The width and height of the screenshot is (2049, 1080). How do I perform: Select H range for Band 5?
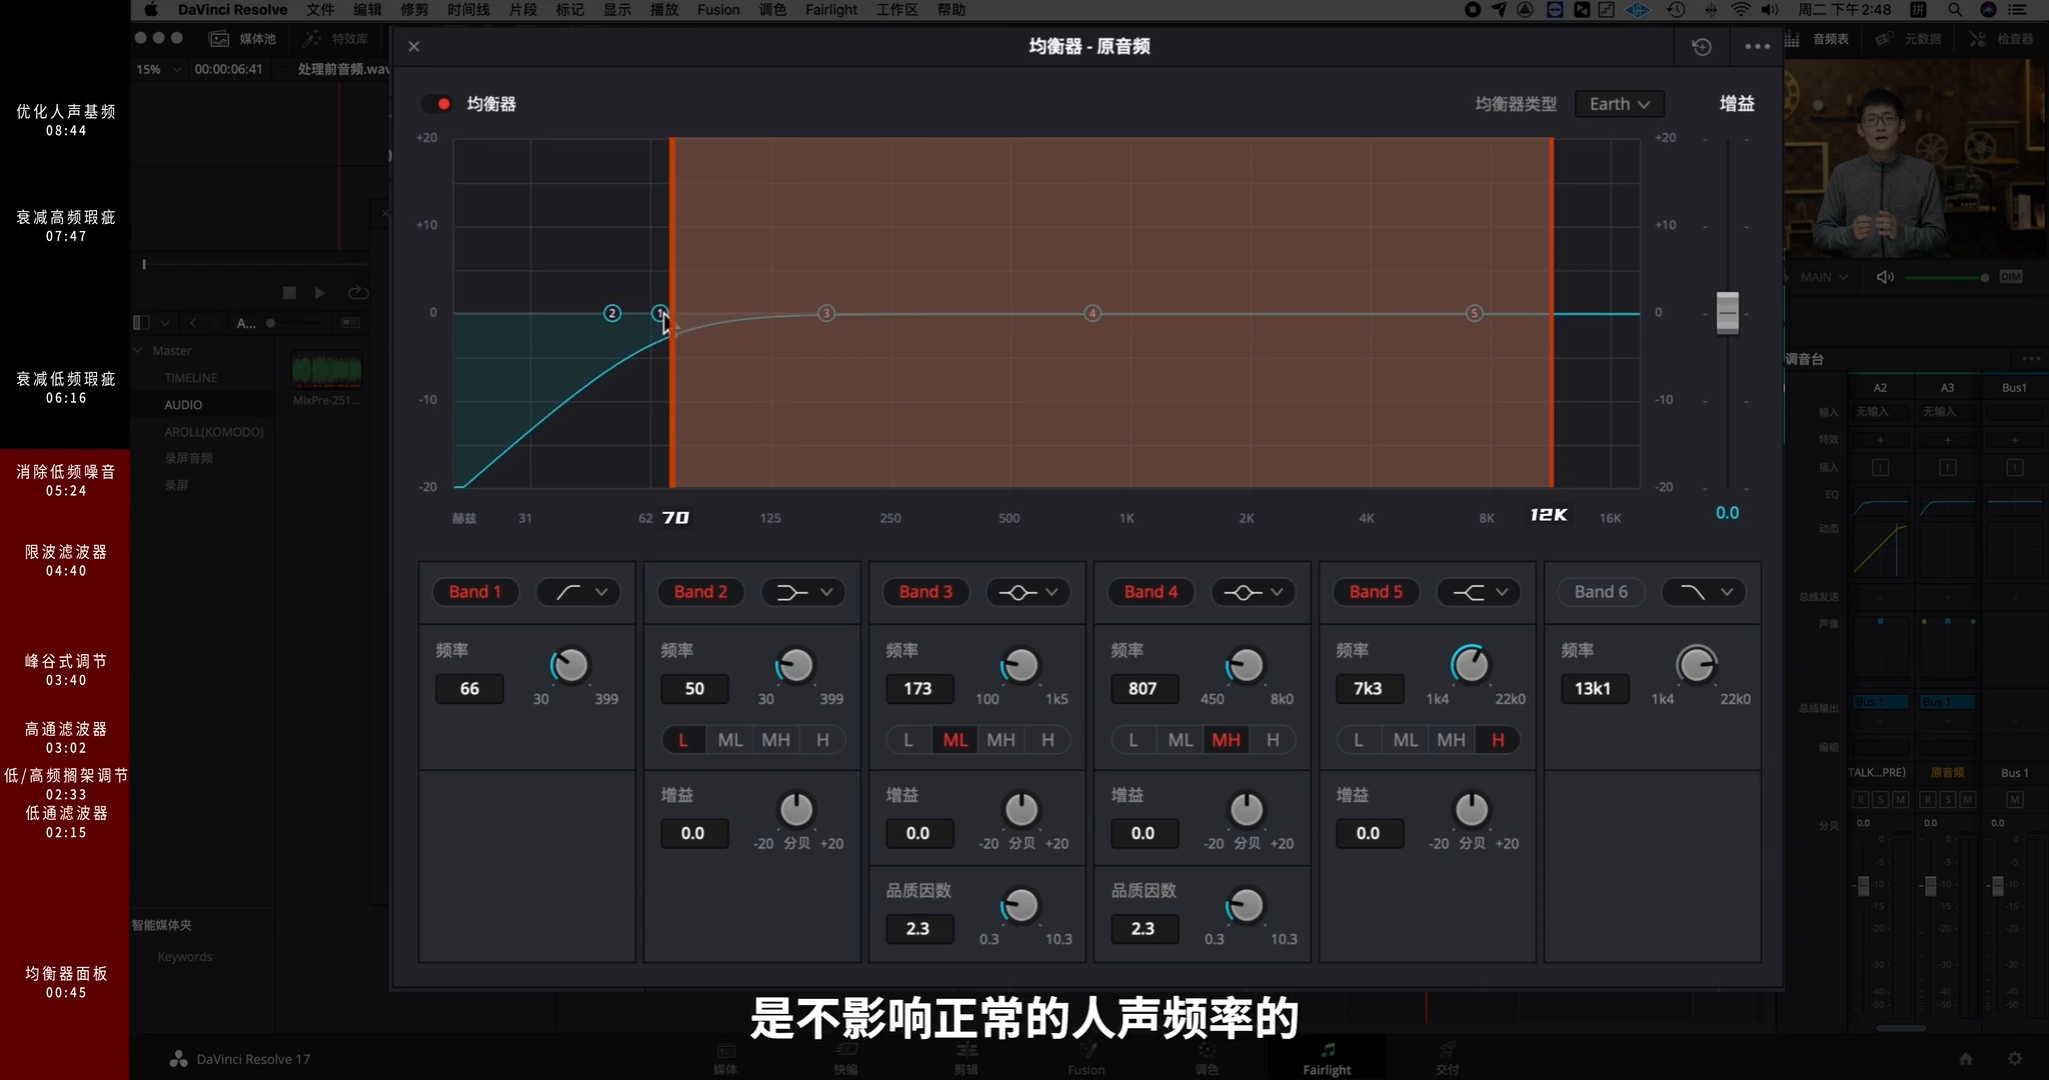(1497, 740)
